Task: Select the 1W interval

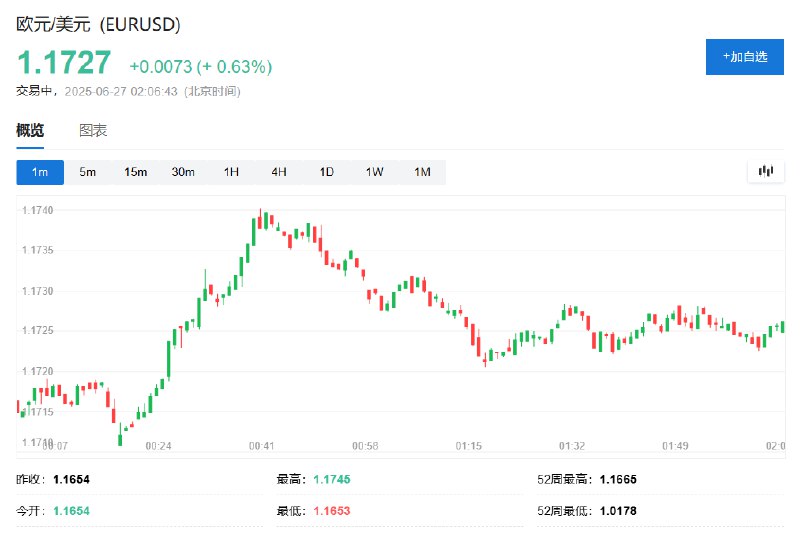Action: tap(374, 172)
